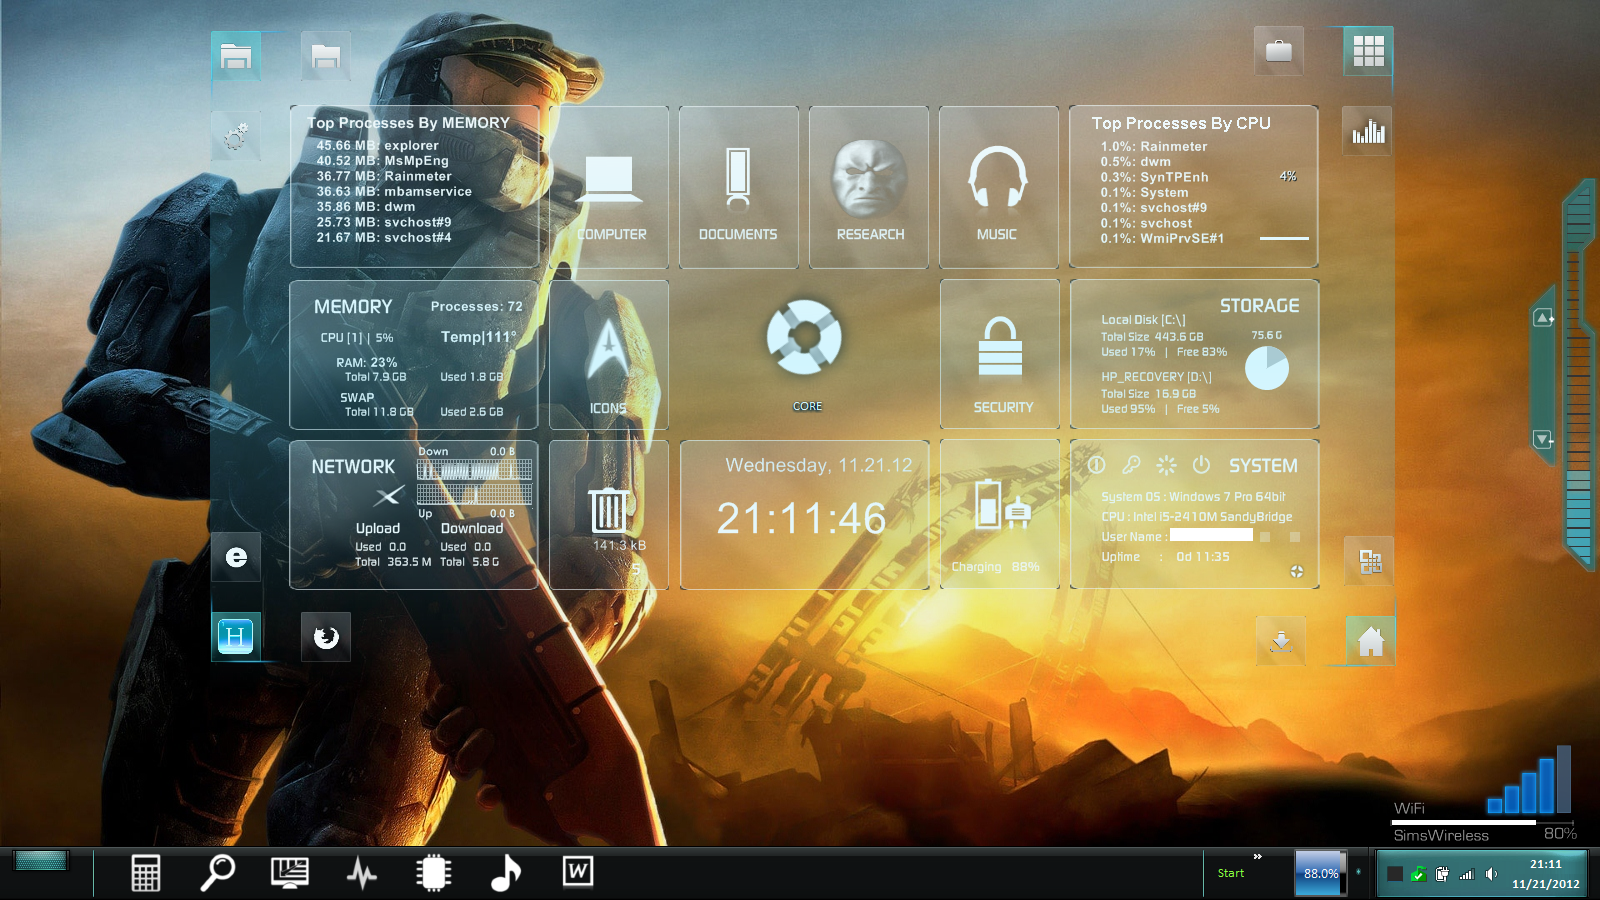Click the STORAGE pie chart
This screenshot has width=1600, height=900.
[x=1267, y=368]
